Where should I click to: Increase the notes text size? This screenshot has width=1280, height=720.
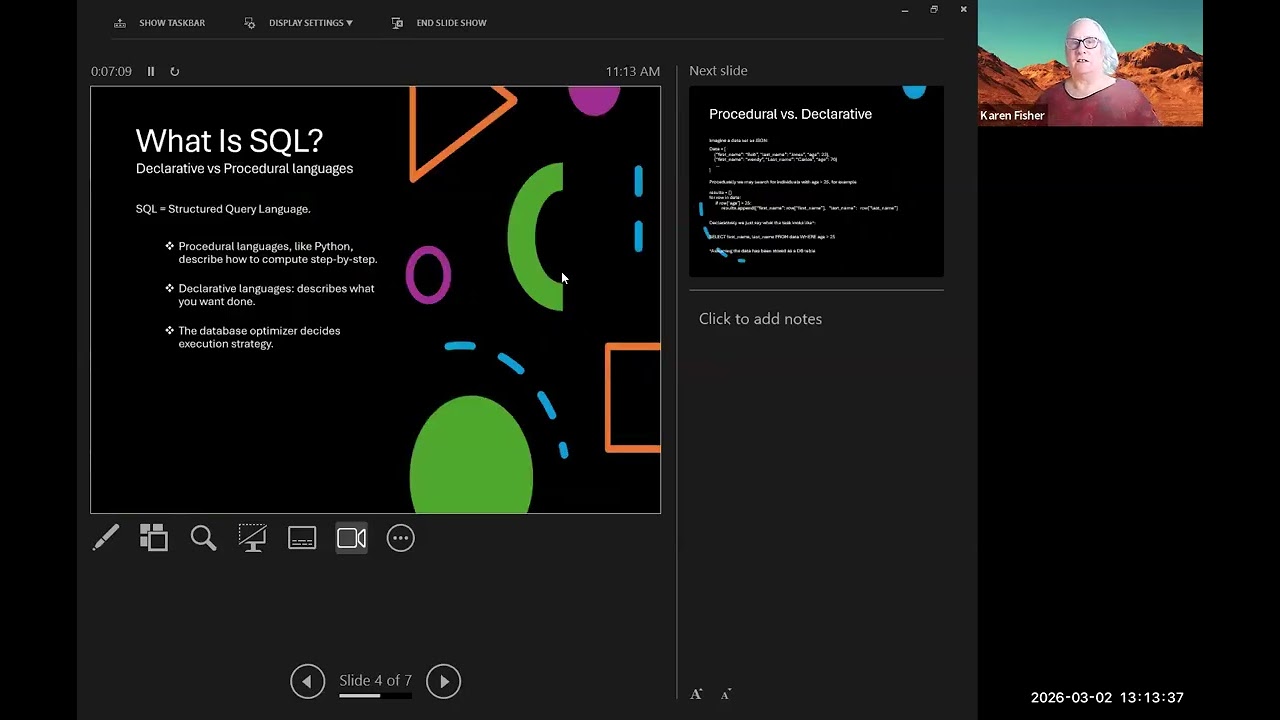pyautogui.click(x=696, y=694)
